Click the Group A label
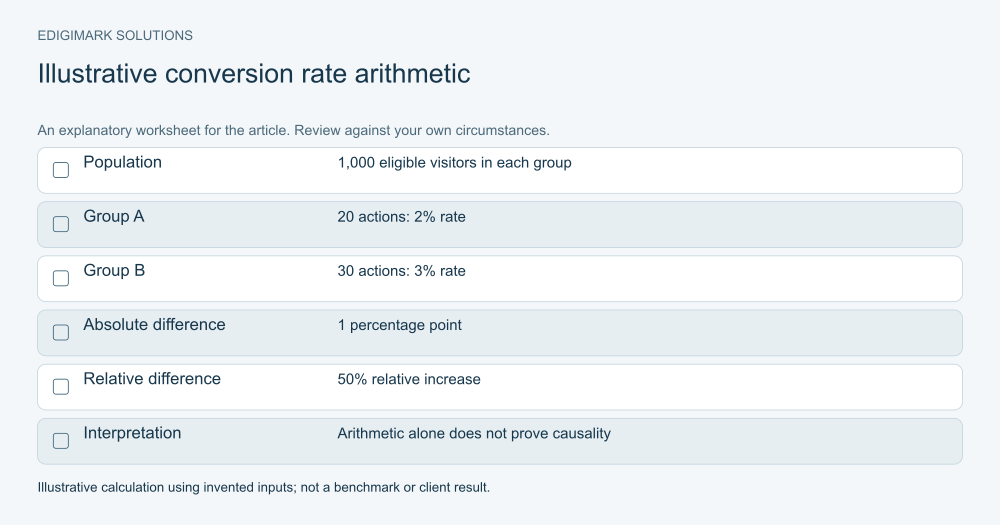The height and width of the screenshot is (525, 1000). pos(114,216)
